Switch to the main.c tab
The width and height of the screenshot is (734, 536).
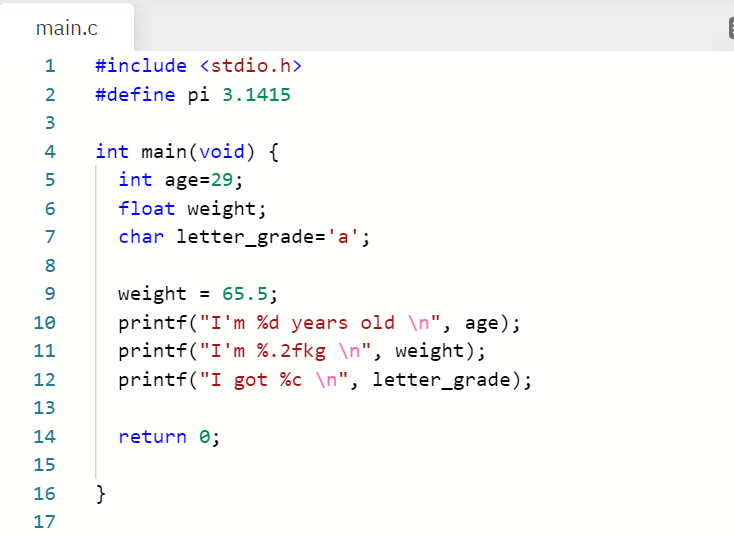[66, 28]
